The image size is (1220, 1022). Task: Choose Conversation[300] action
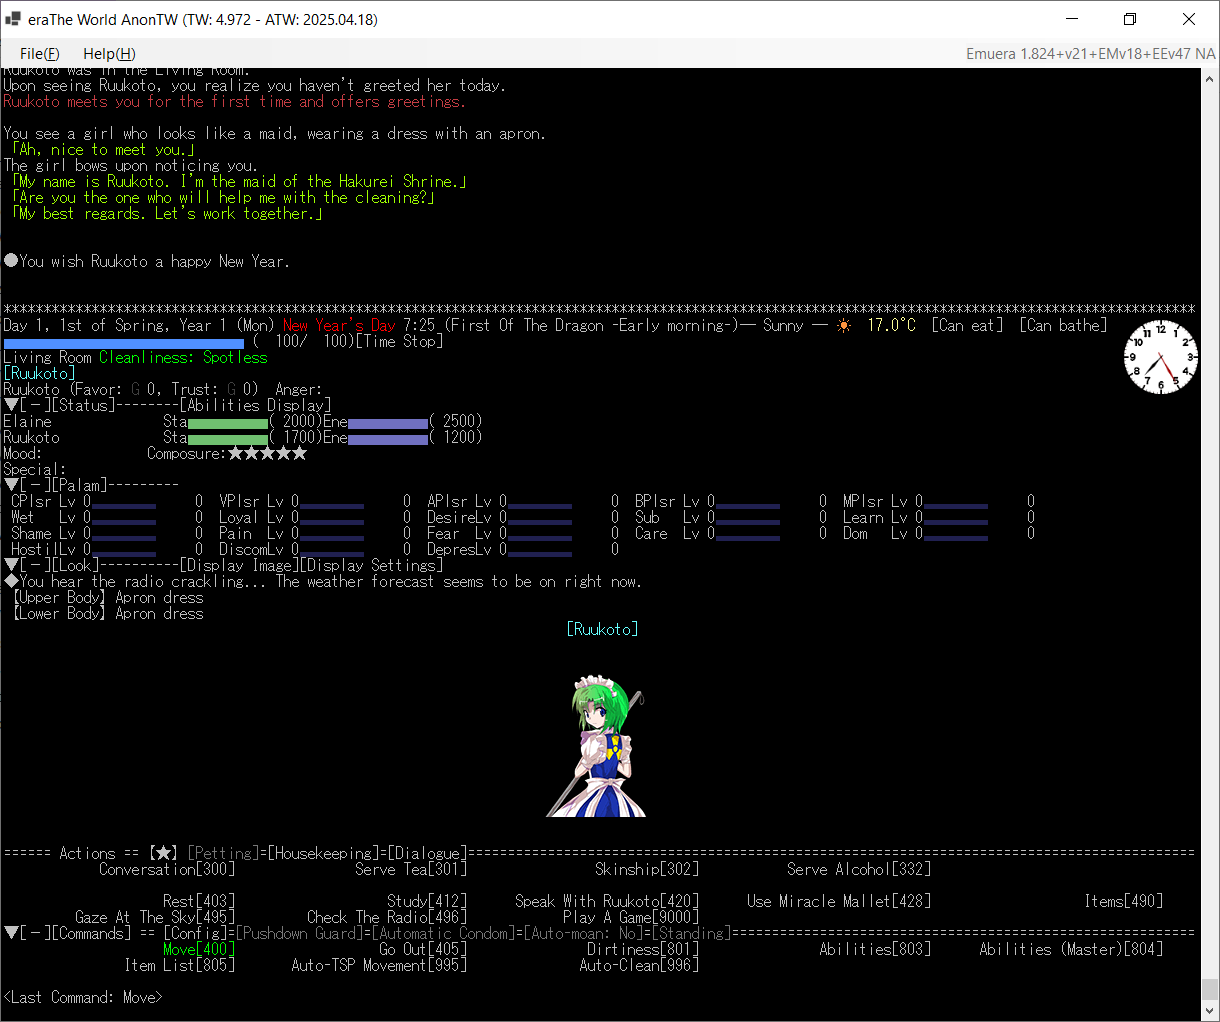click(167, 869)
